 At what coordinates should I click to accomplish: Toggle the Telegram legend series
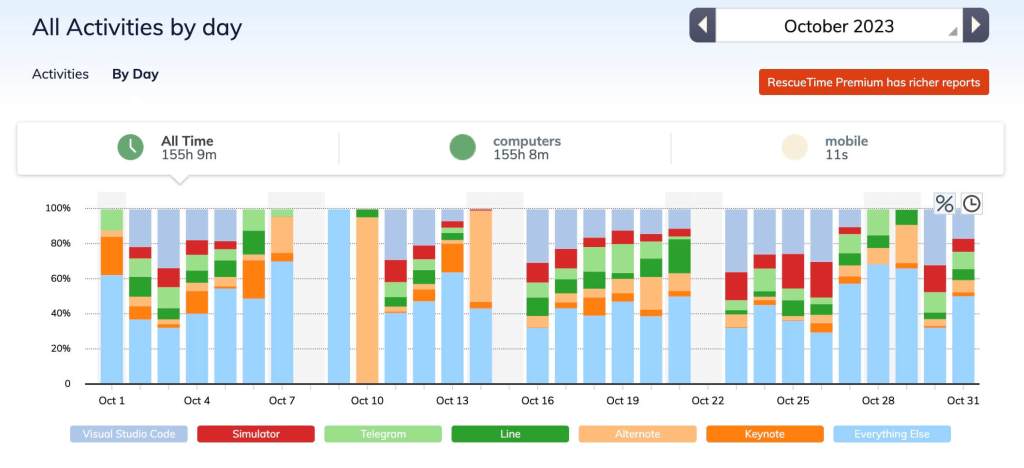click(x=383, y=434)
